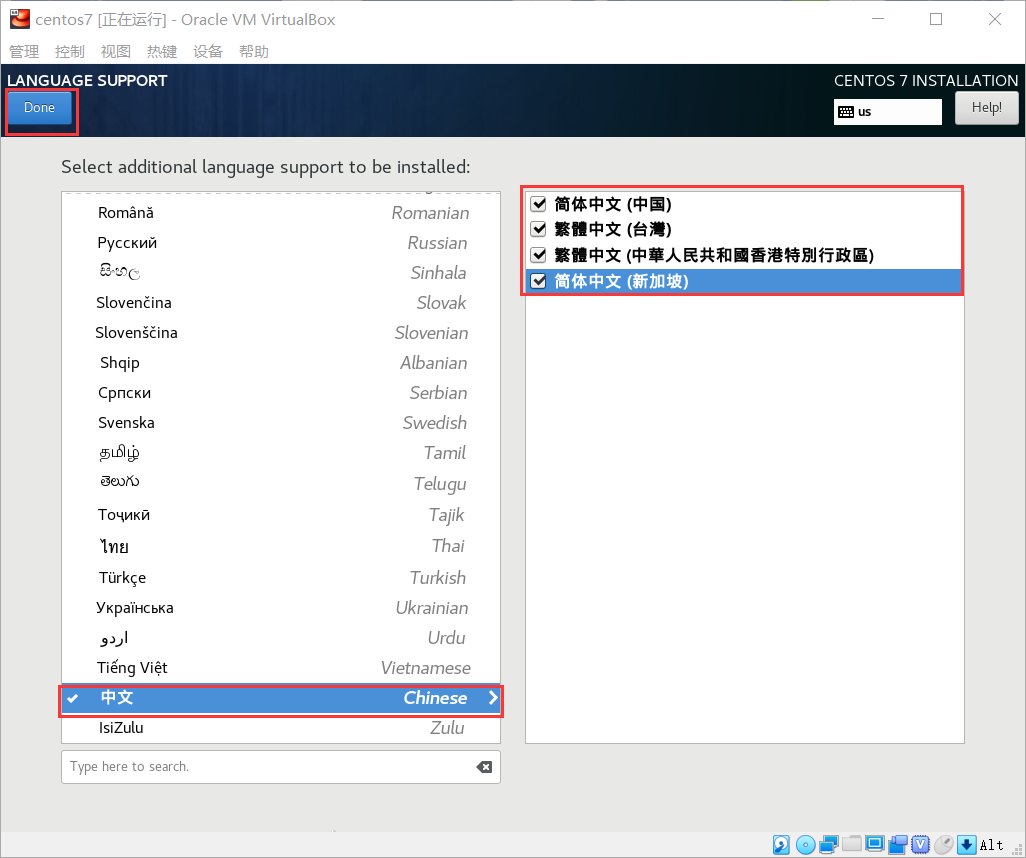Minimize the VirtualBox window
This screenshot has height=858, width=1026.
tap(878, 19)
